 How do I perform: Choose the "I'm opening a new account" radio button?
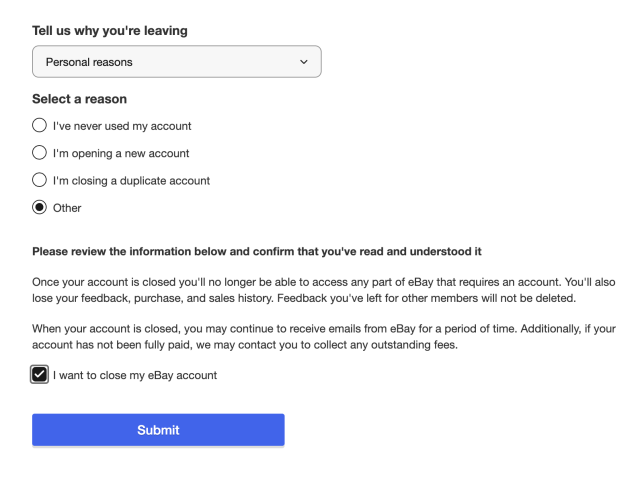tap(39, 153)
